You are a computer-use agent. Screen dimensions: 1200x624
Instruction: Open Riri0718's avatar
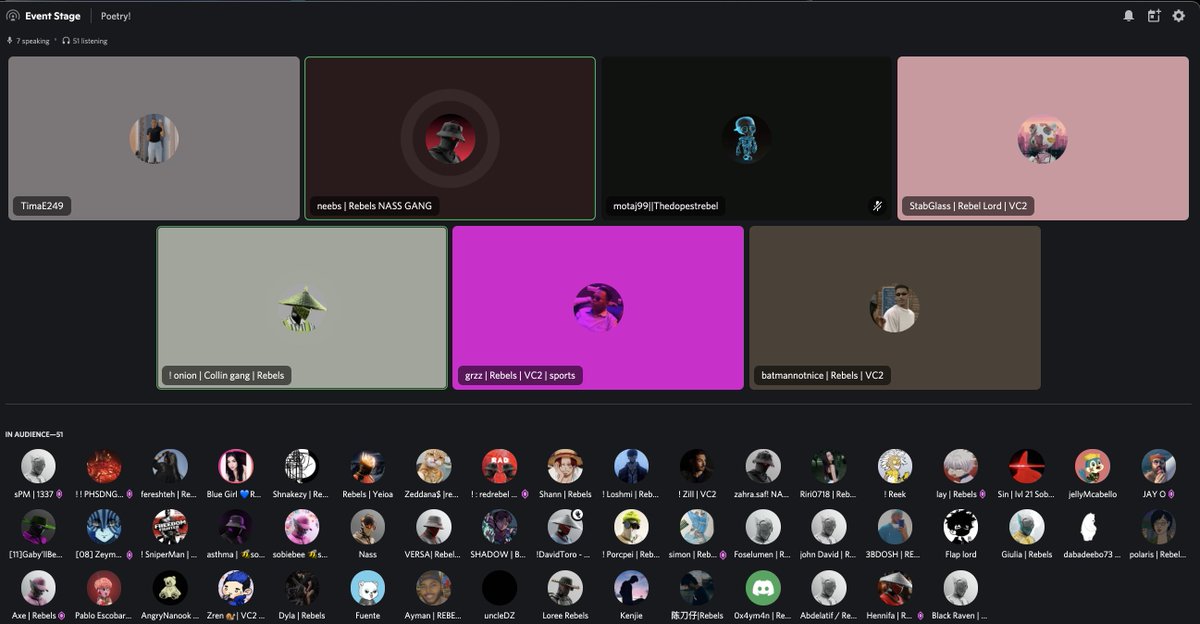pos(829,466)
